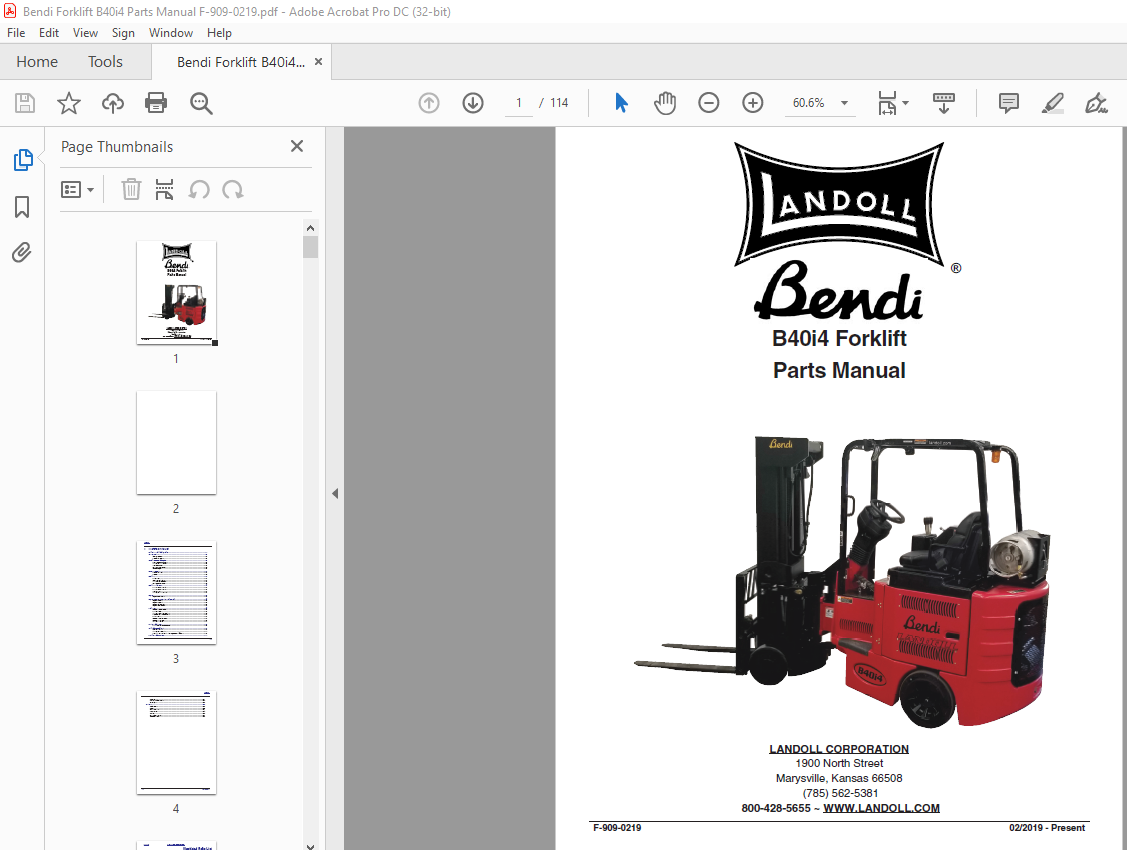Delete selected page trash icon

coord(131,190)
